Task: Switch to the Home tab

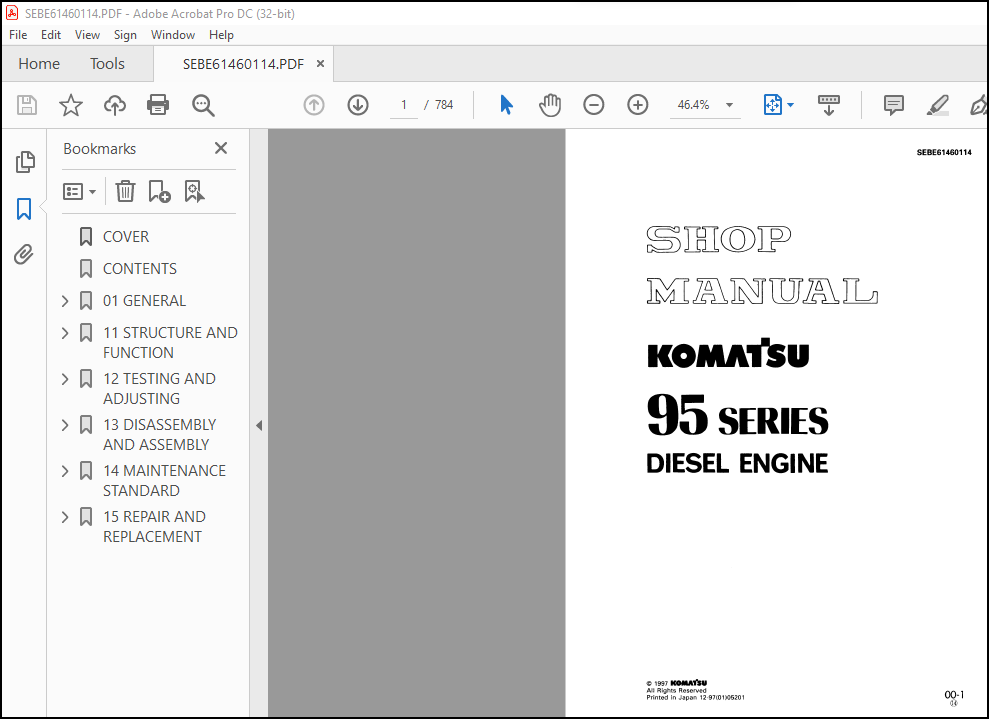Action: point(39,64)
